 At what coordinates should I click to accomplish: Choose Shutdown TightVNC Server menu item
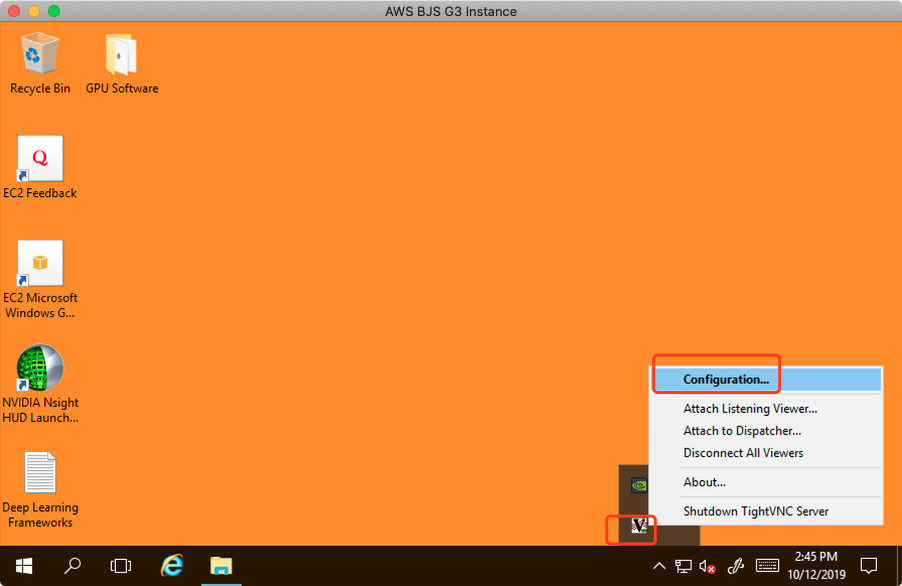(756, 511)
